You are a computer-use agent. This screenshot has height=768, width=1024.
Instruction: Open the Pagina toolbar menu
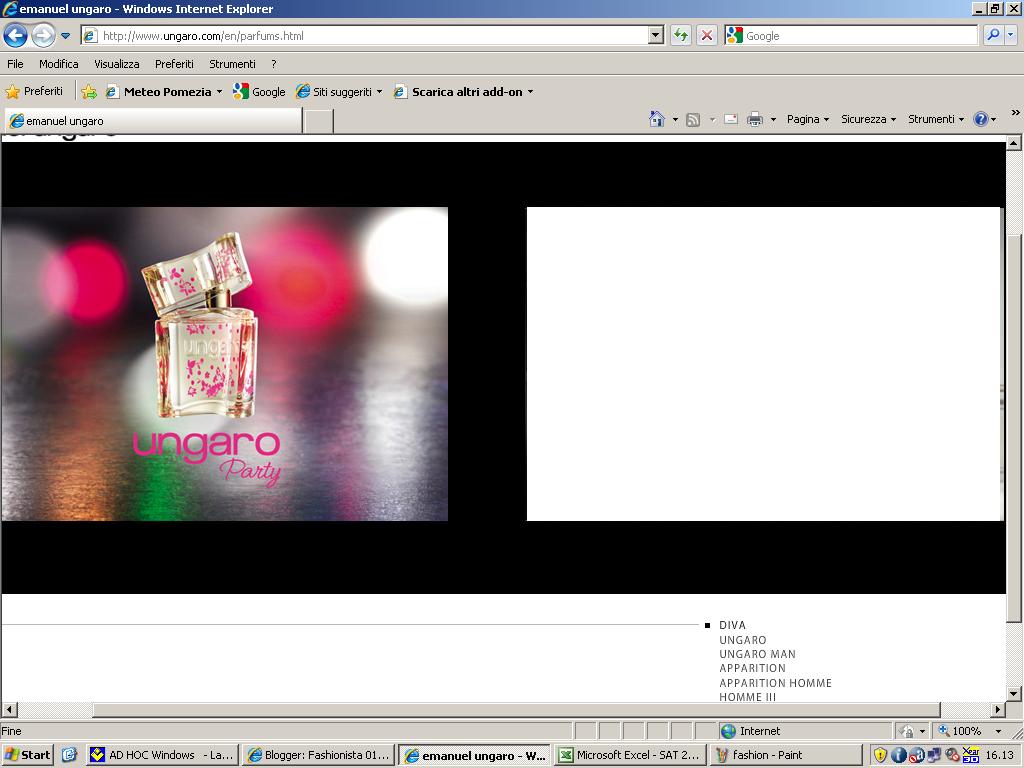point(808,119)
